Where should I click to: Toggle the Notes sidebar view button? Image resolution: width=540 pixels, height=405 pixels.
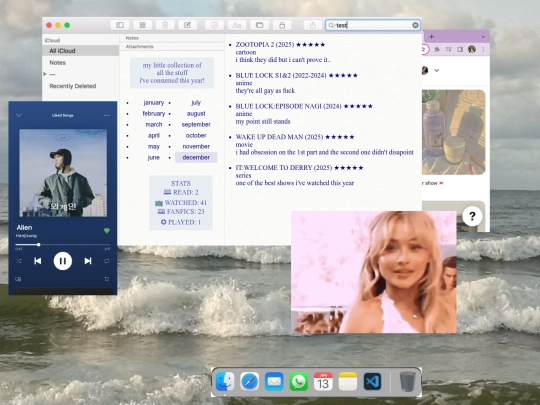point(120,25)
